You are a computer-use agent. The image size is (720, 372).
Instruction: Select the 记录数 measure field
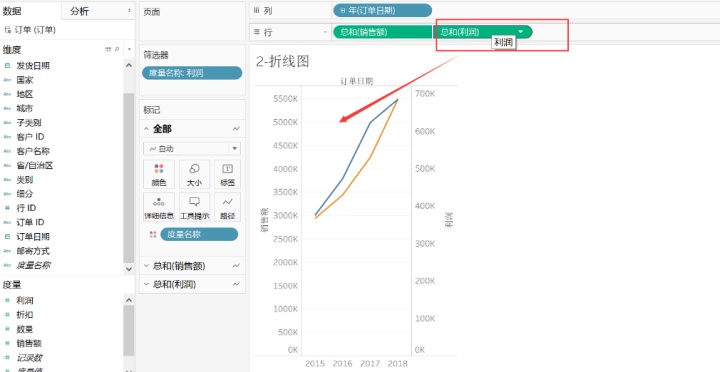(29, 357)
